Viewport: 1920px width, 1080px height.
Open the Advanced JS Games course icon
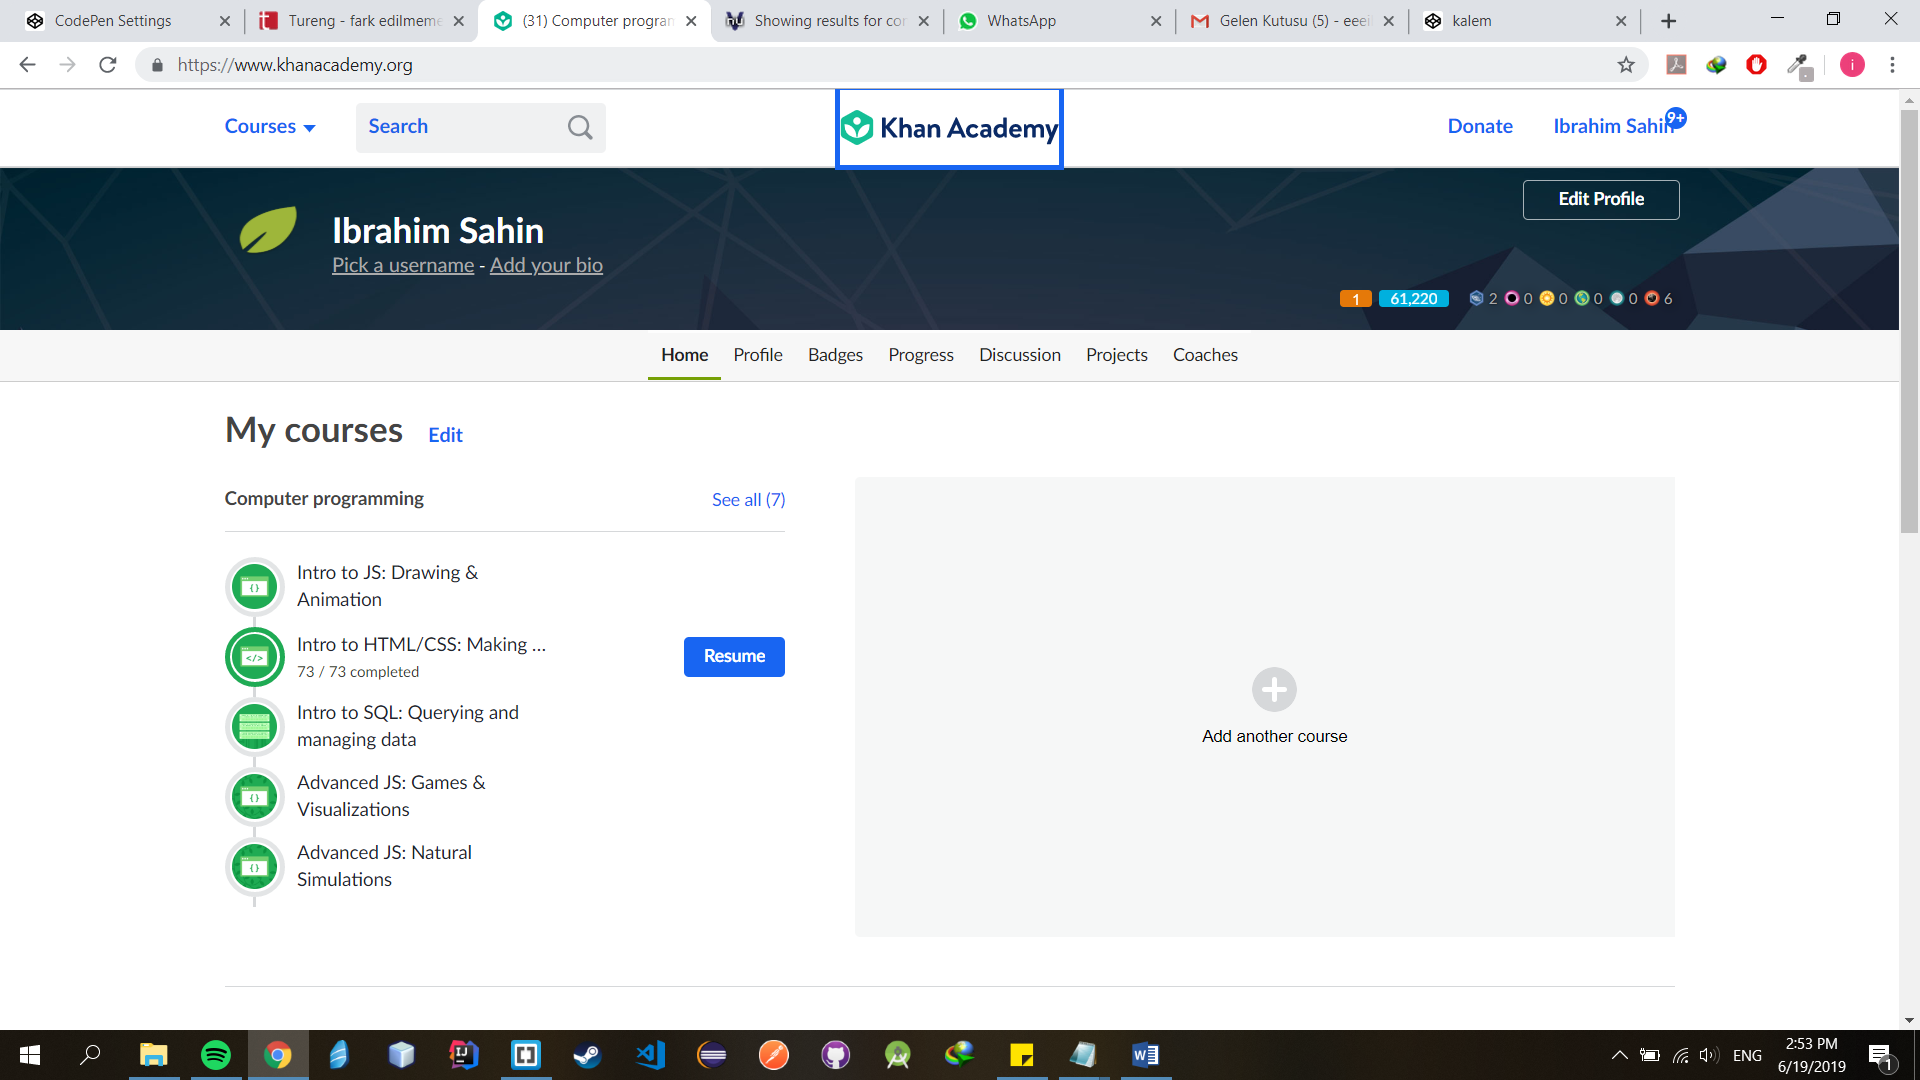tap(254, 797)
